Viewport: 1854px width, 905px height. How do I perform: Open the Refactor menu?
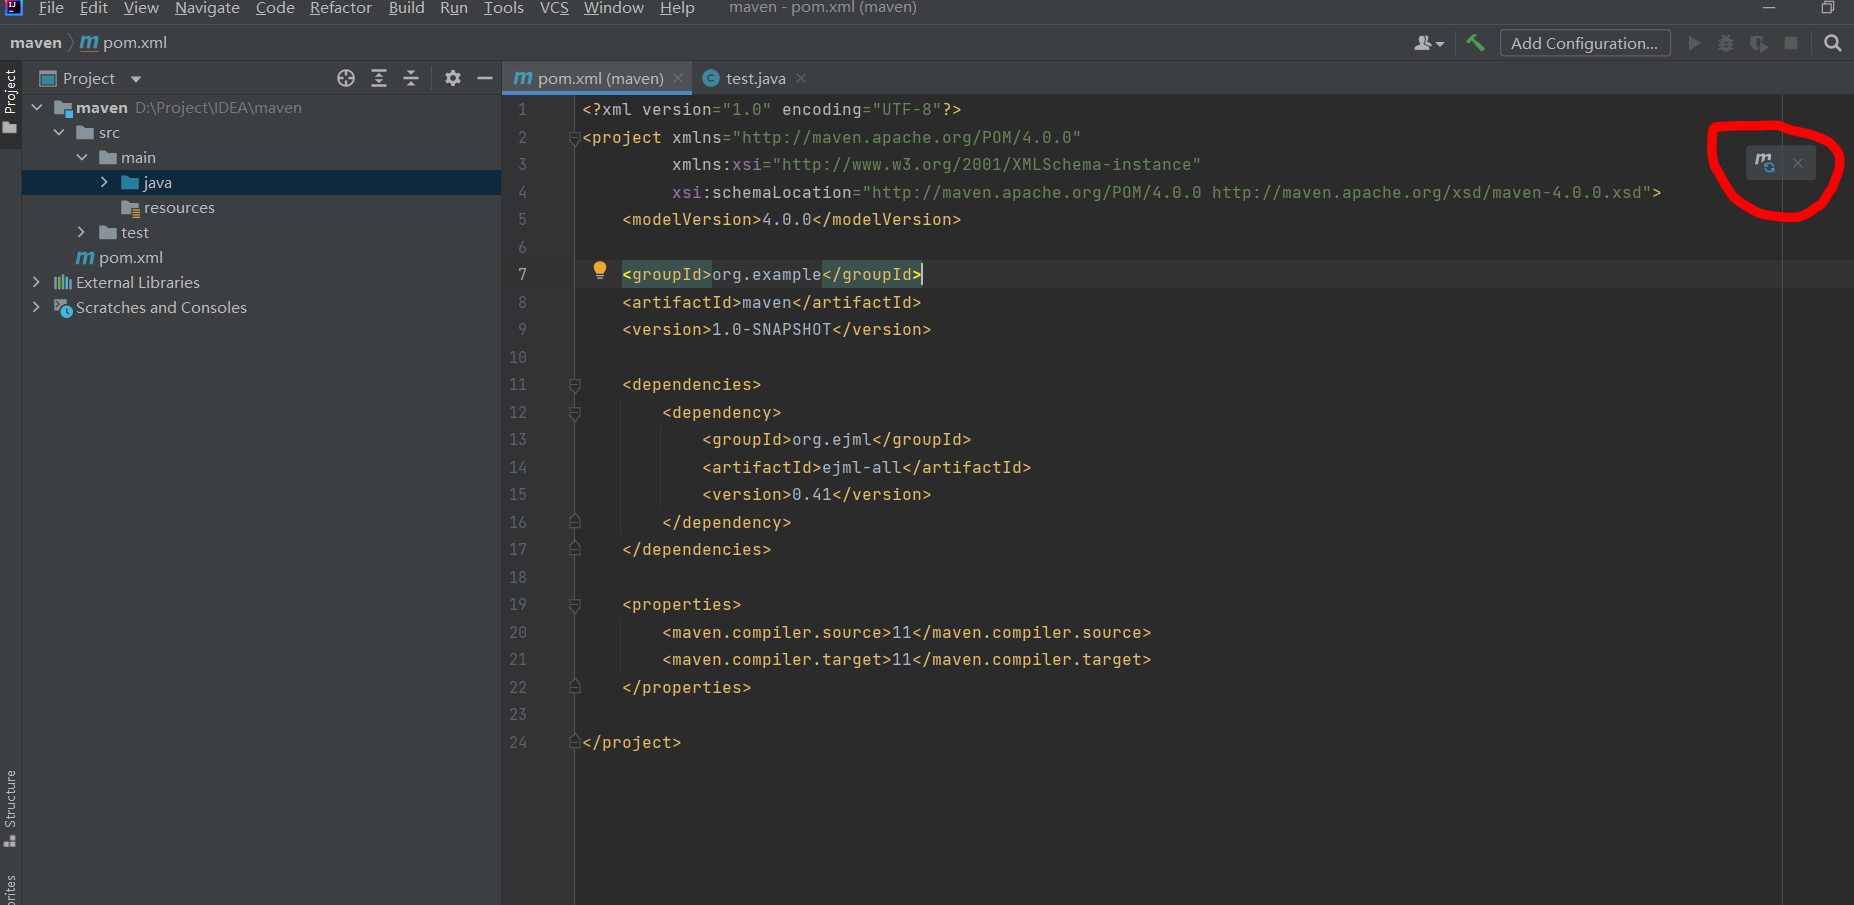point(340,8)
